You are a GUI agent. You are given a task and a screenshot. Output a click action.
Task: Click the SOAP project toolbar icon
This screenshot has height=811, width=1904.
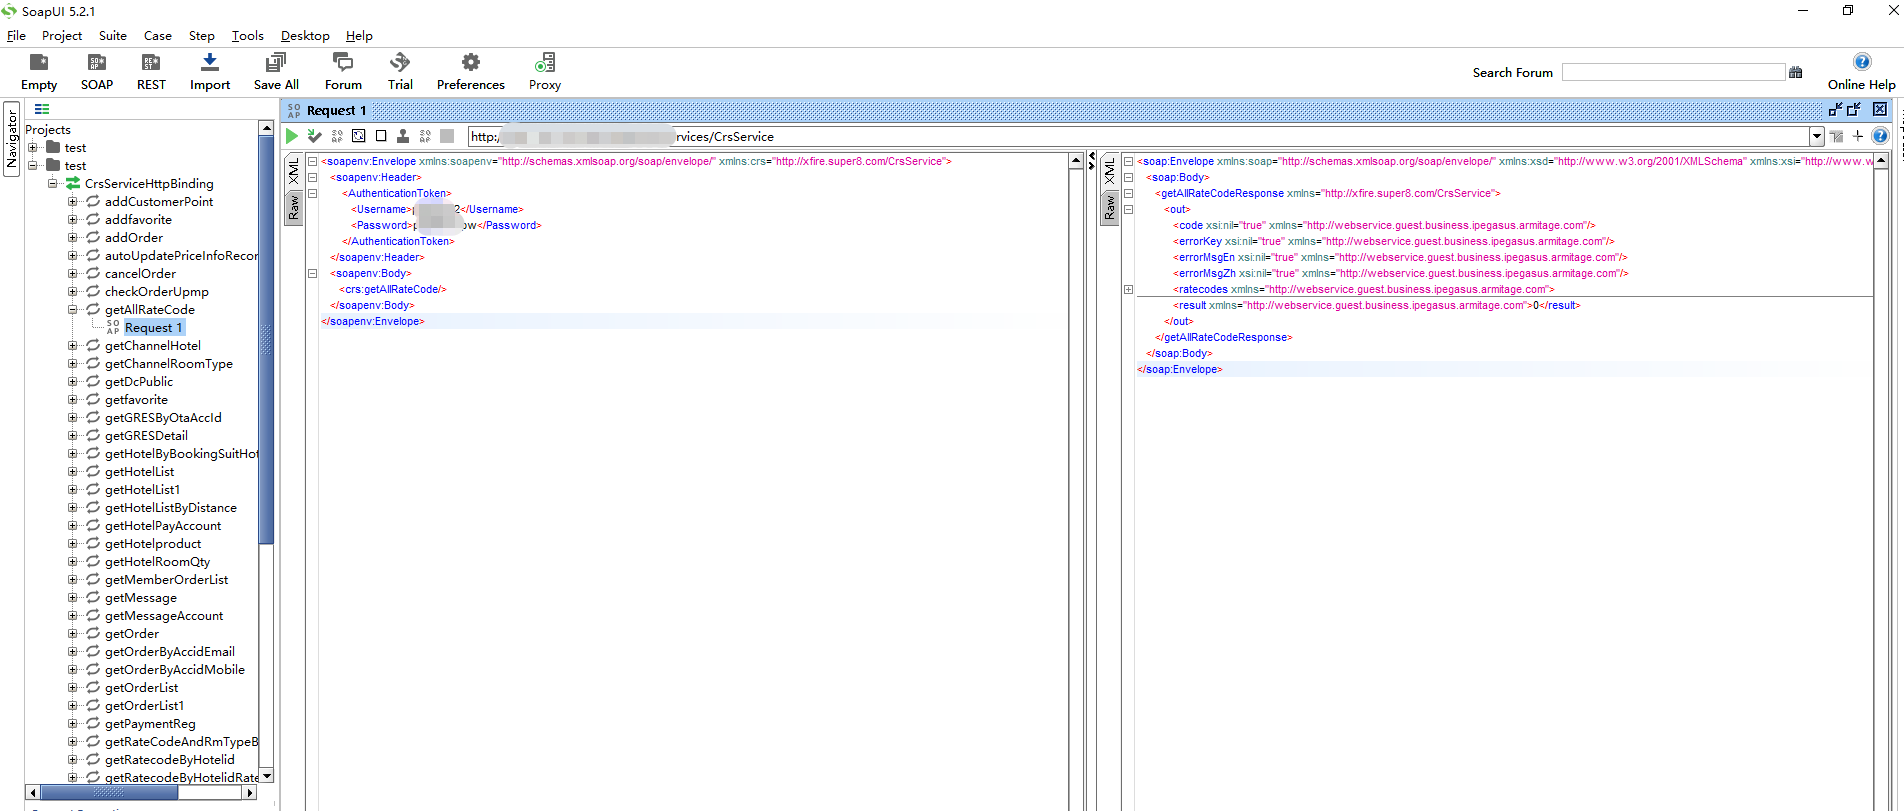[97, 63]
